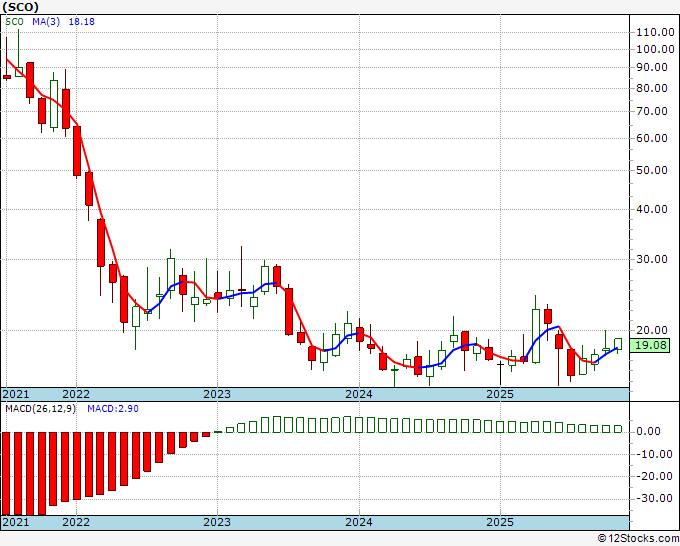The width and height of the screenshot is (680, 546).
Task: Click the 100.00 price axis label
Action: click(x=655, y=49)
